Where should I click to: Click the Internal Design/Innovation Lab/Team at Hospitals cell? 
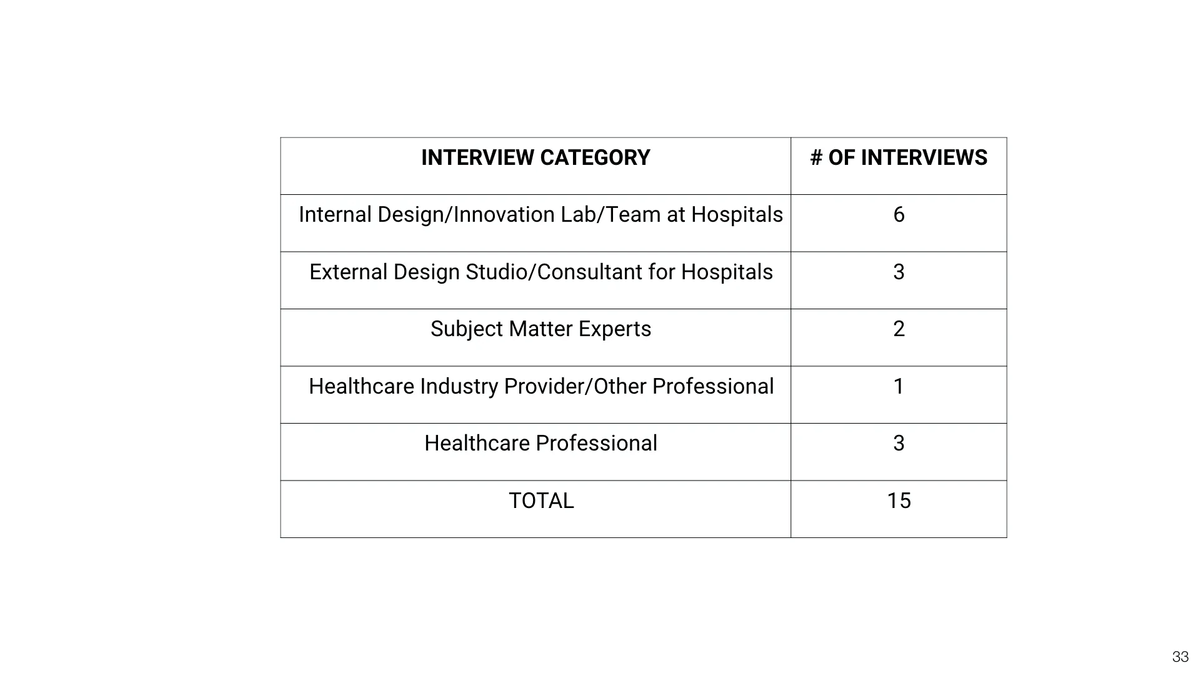coord(535,223)
